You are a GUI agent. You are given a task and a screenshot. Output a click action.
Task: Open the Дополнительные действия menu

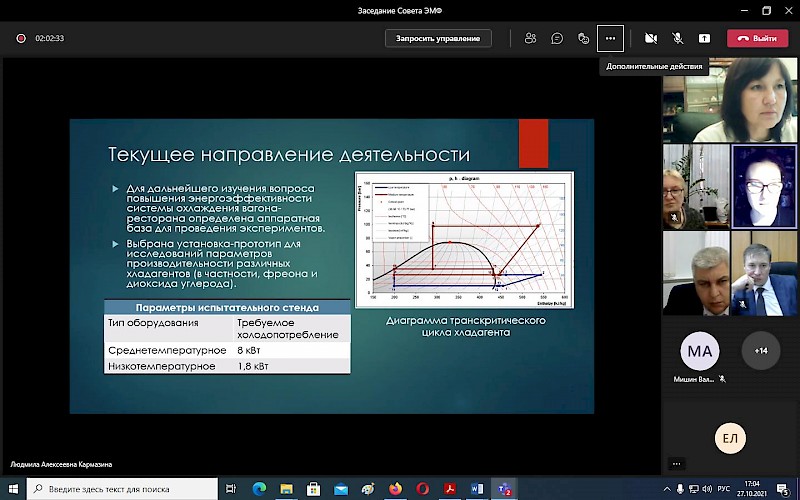point(610,38)
